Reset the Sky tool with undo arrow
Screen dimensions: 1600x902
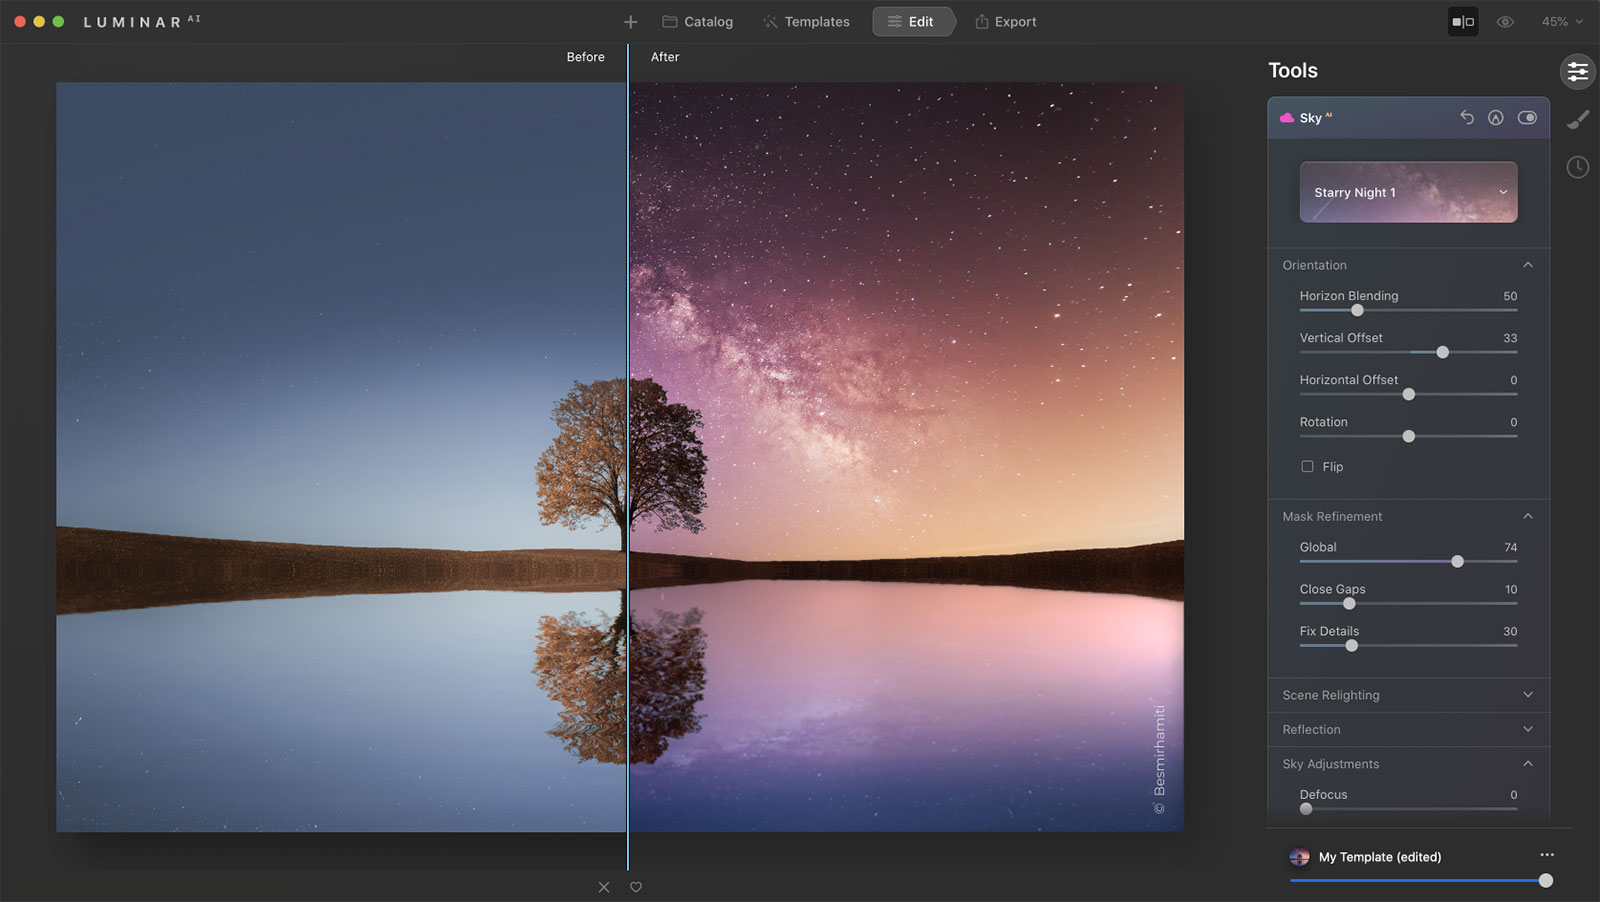pyautogui.click(x=1466, y=117)
